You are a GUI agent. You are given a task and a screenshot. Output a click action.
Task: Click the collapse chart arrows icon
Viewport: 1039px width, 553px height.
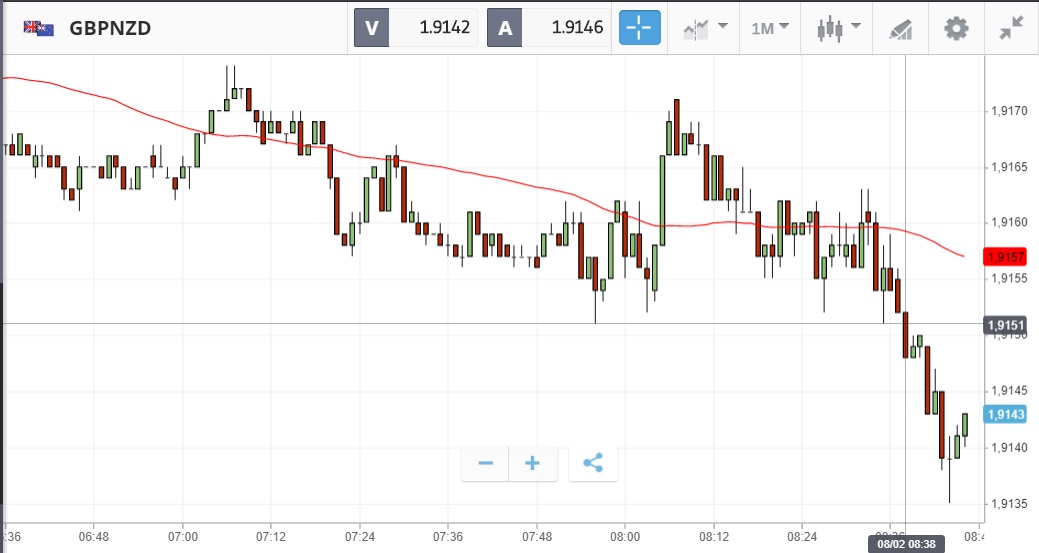pos(1012,28)
